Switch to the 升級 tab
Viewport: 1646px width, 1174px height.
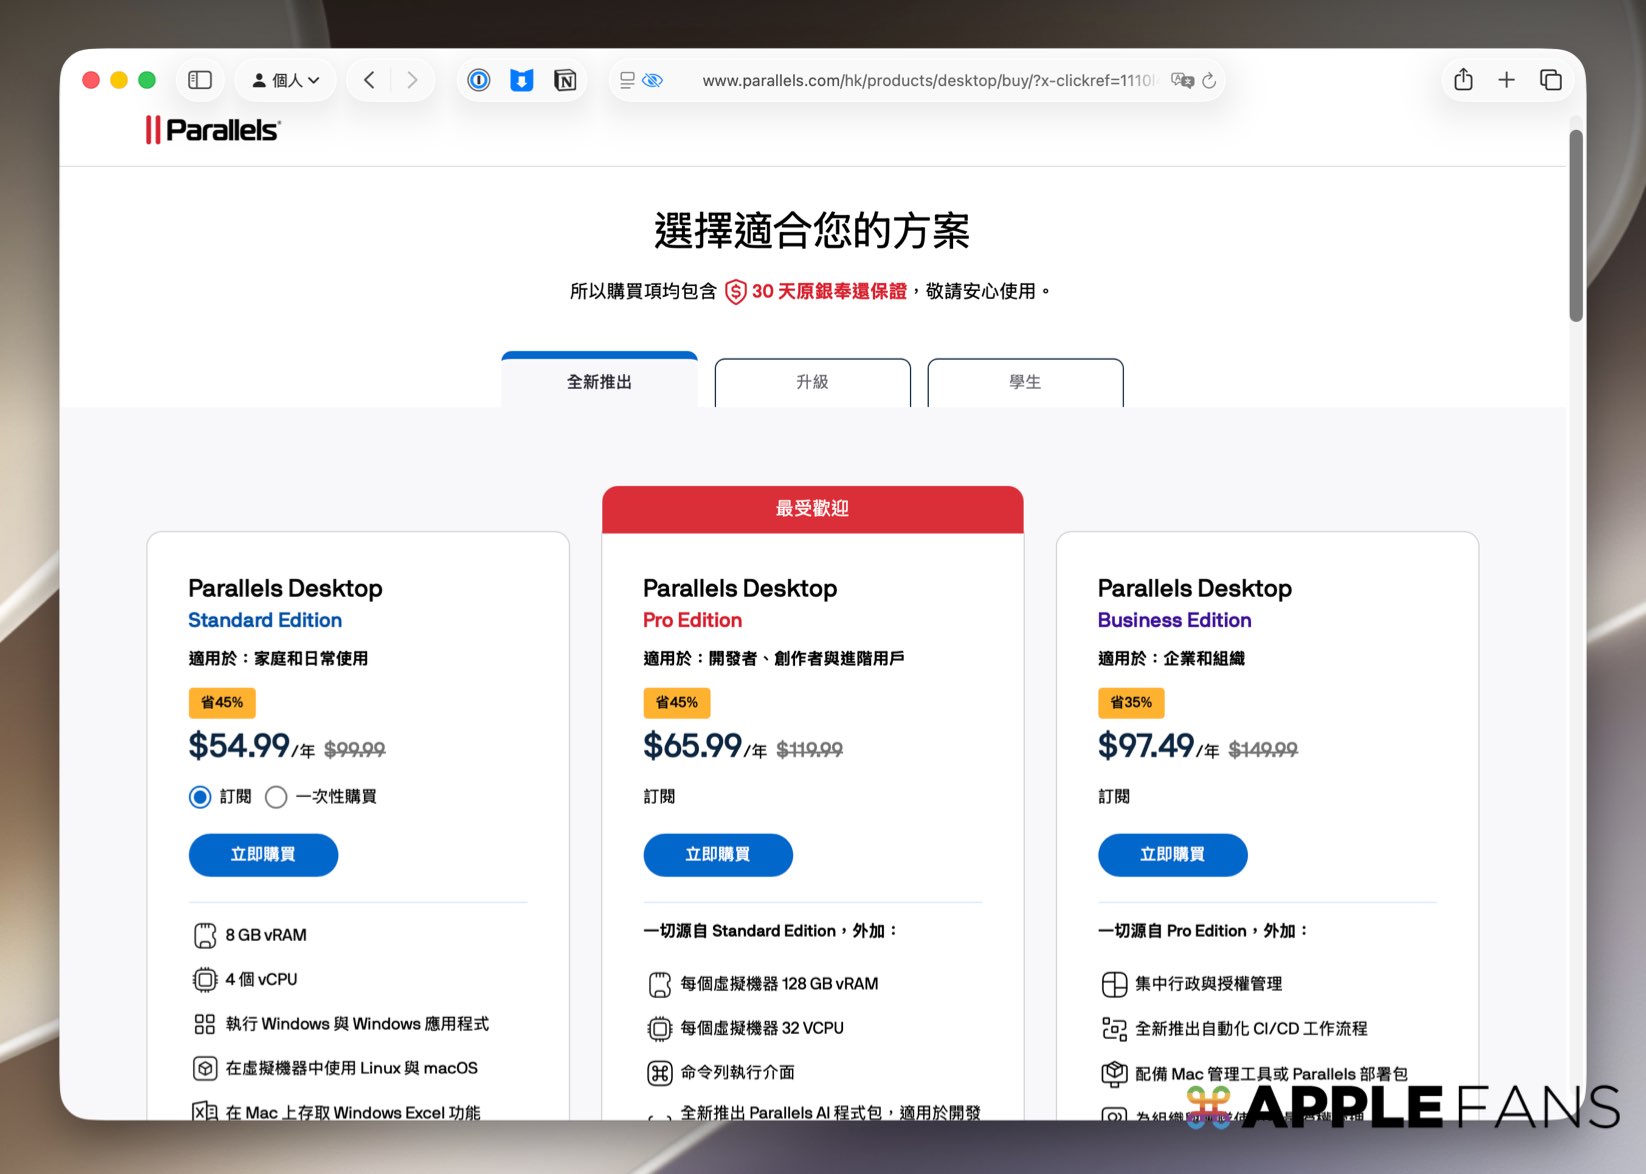tap(812, 382)
